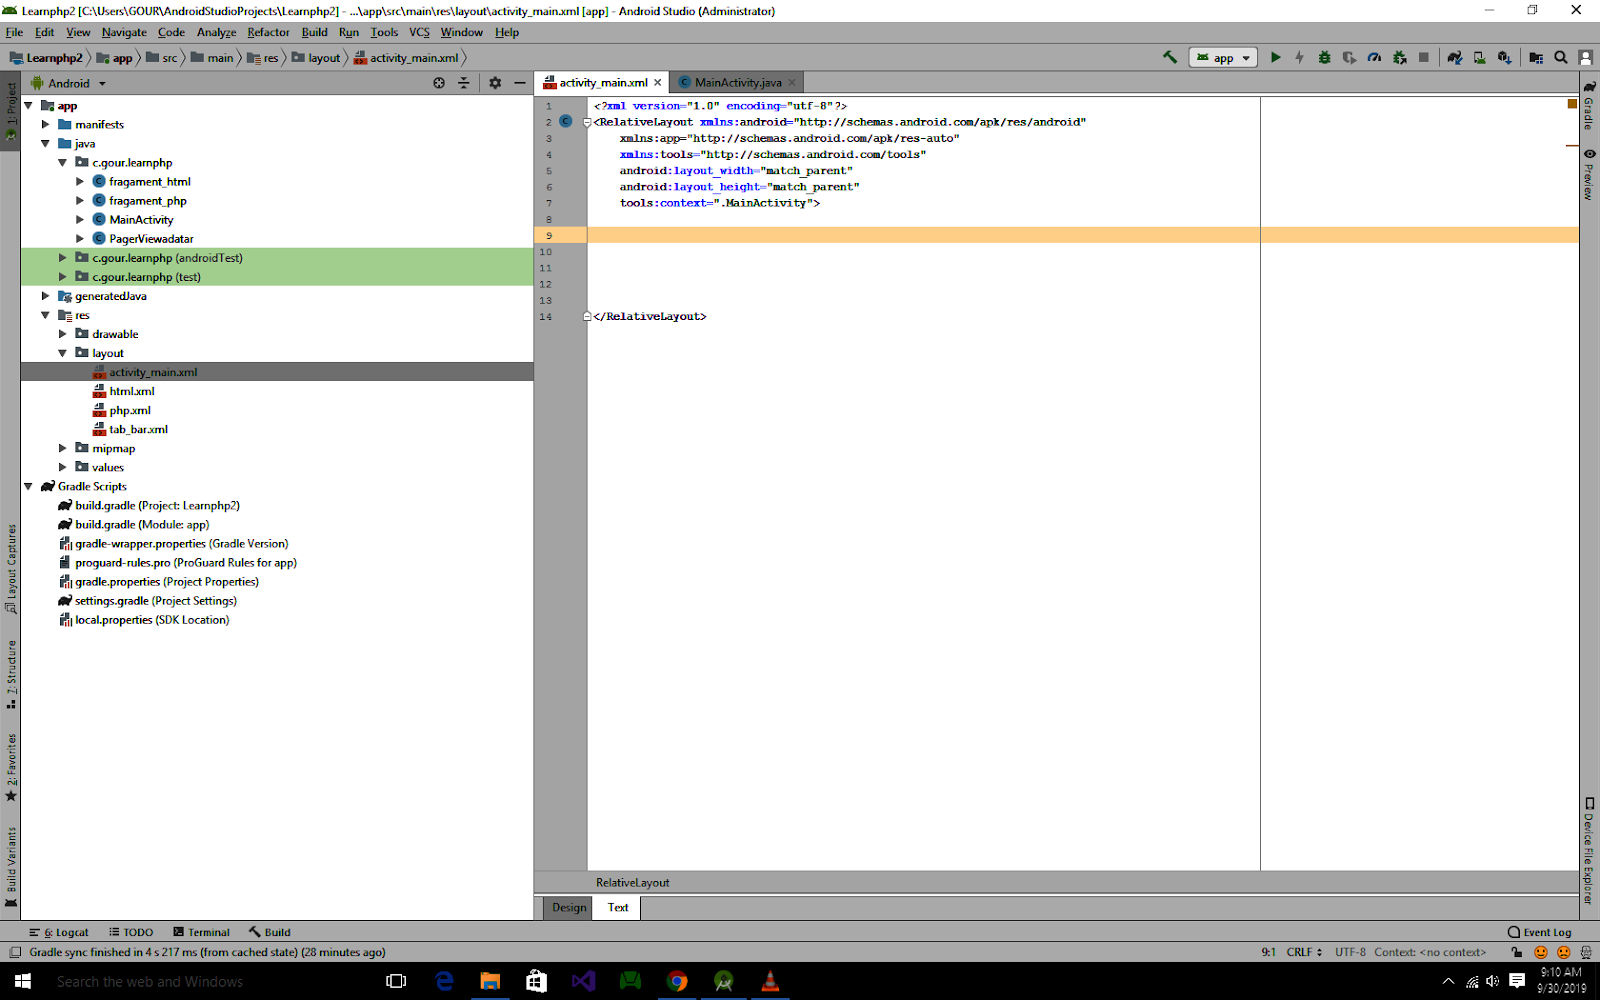Viewport: 1600px width, 1000px height.
Task: Profile the app using the speedometer icon
Action: [x=1374, y=57]
